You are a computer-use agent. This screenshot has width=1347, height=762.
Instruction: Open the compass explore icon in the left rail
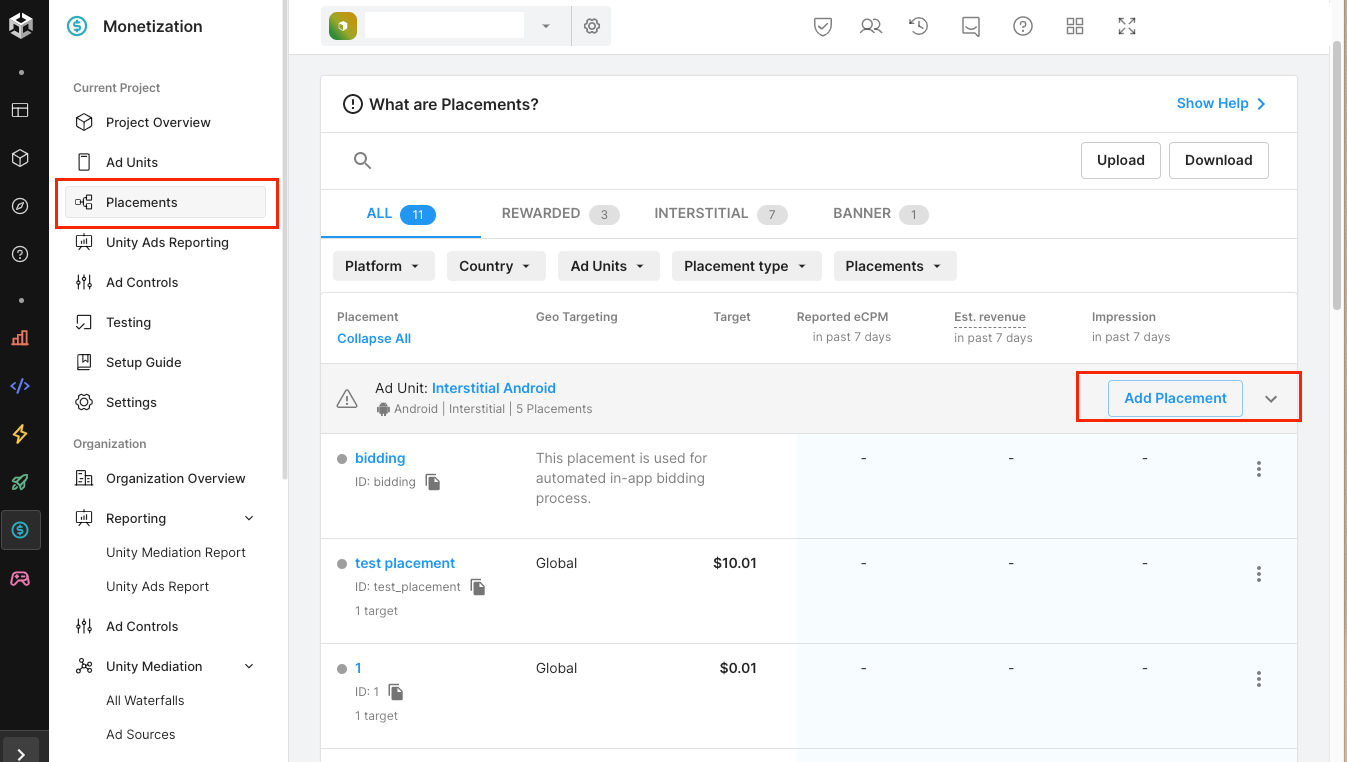tap(20, 206)
